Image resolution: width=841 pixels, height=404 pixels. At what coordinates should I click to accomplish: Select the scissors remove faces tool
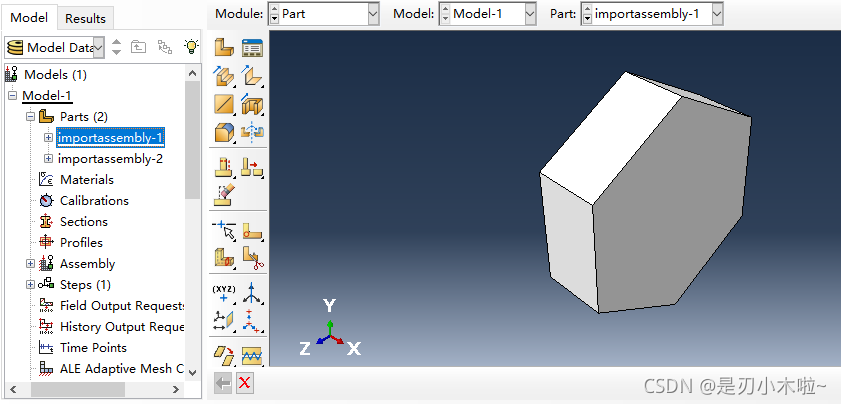[252, 258]
